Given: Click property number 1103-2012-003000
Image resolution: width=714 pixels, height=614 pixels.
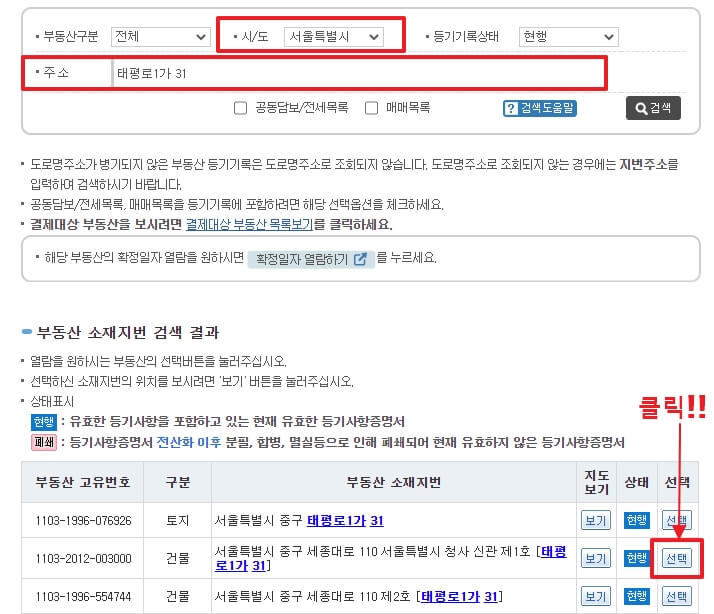Looking at the screenshot, I should click(x=83, y=559).
